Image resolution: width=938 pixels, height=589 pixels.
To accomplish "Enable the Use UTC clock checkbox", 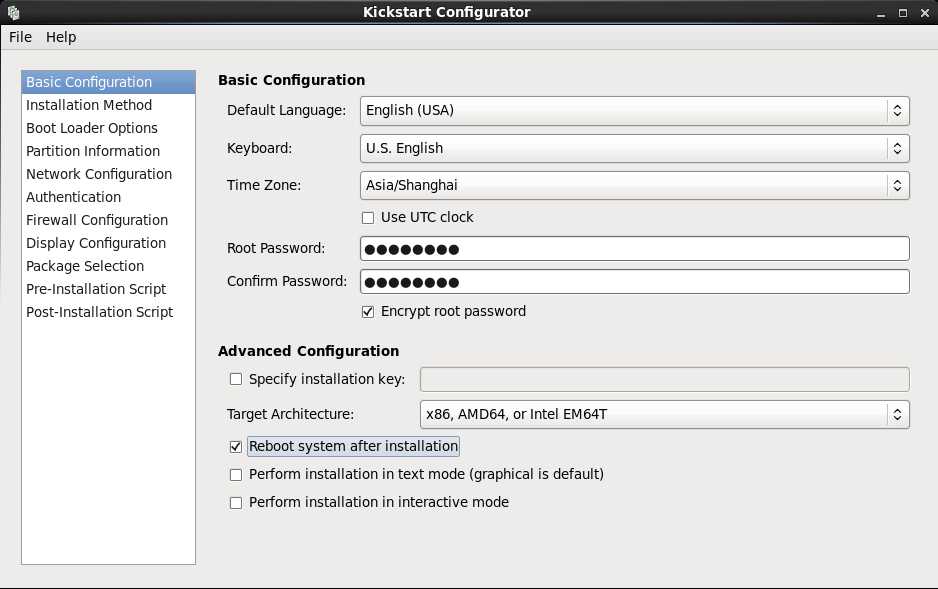I will tap(368, 218).
